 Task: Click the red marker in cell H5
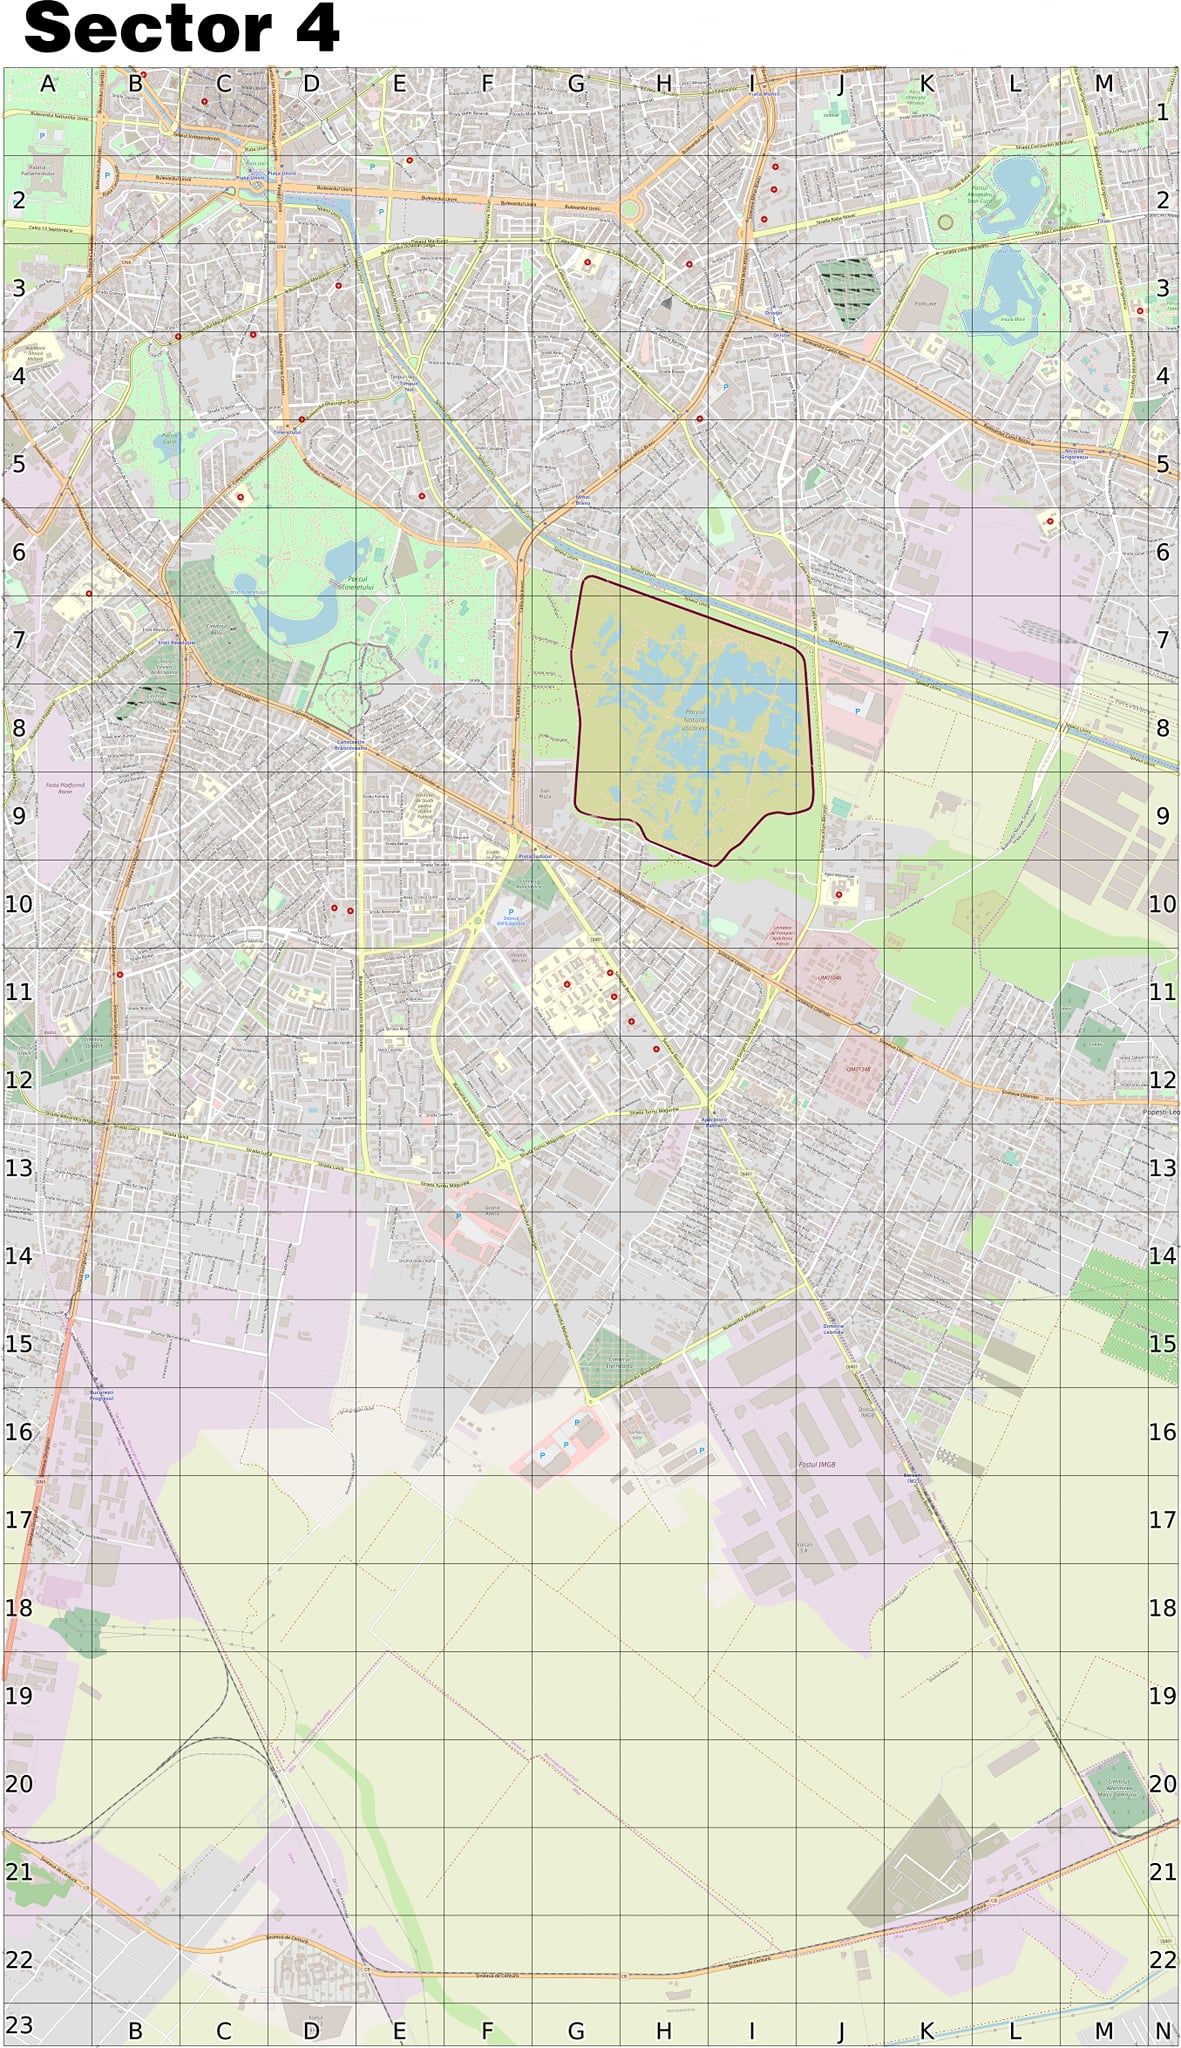click(700, 419)
